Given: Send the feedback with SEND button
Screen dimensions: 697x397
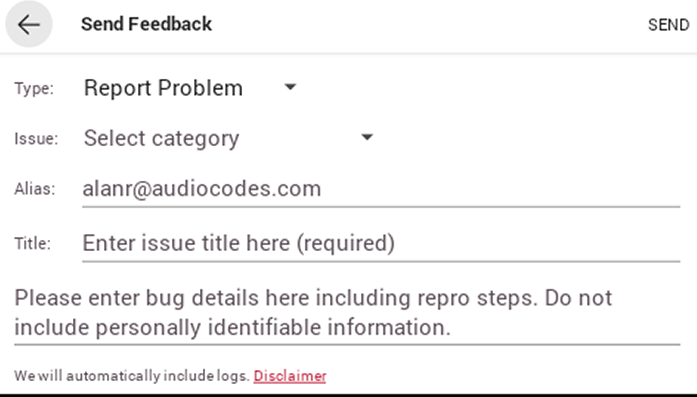Looking at the screenshot, I should pyautogui.click(x=668, y=25).
